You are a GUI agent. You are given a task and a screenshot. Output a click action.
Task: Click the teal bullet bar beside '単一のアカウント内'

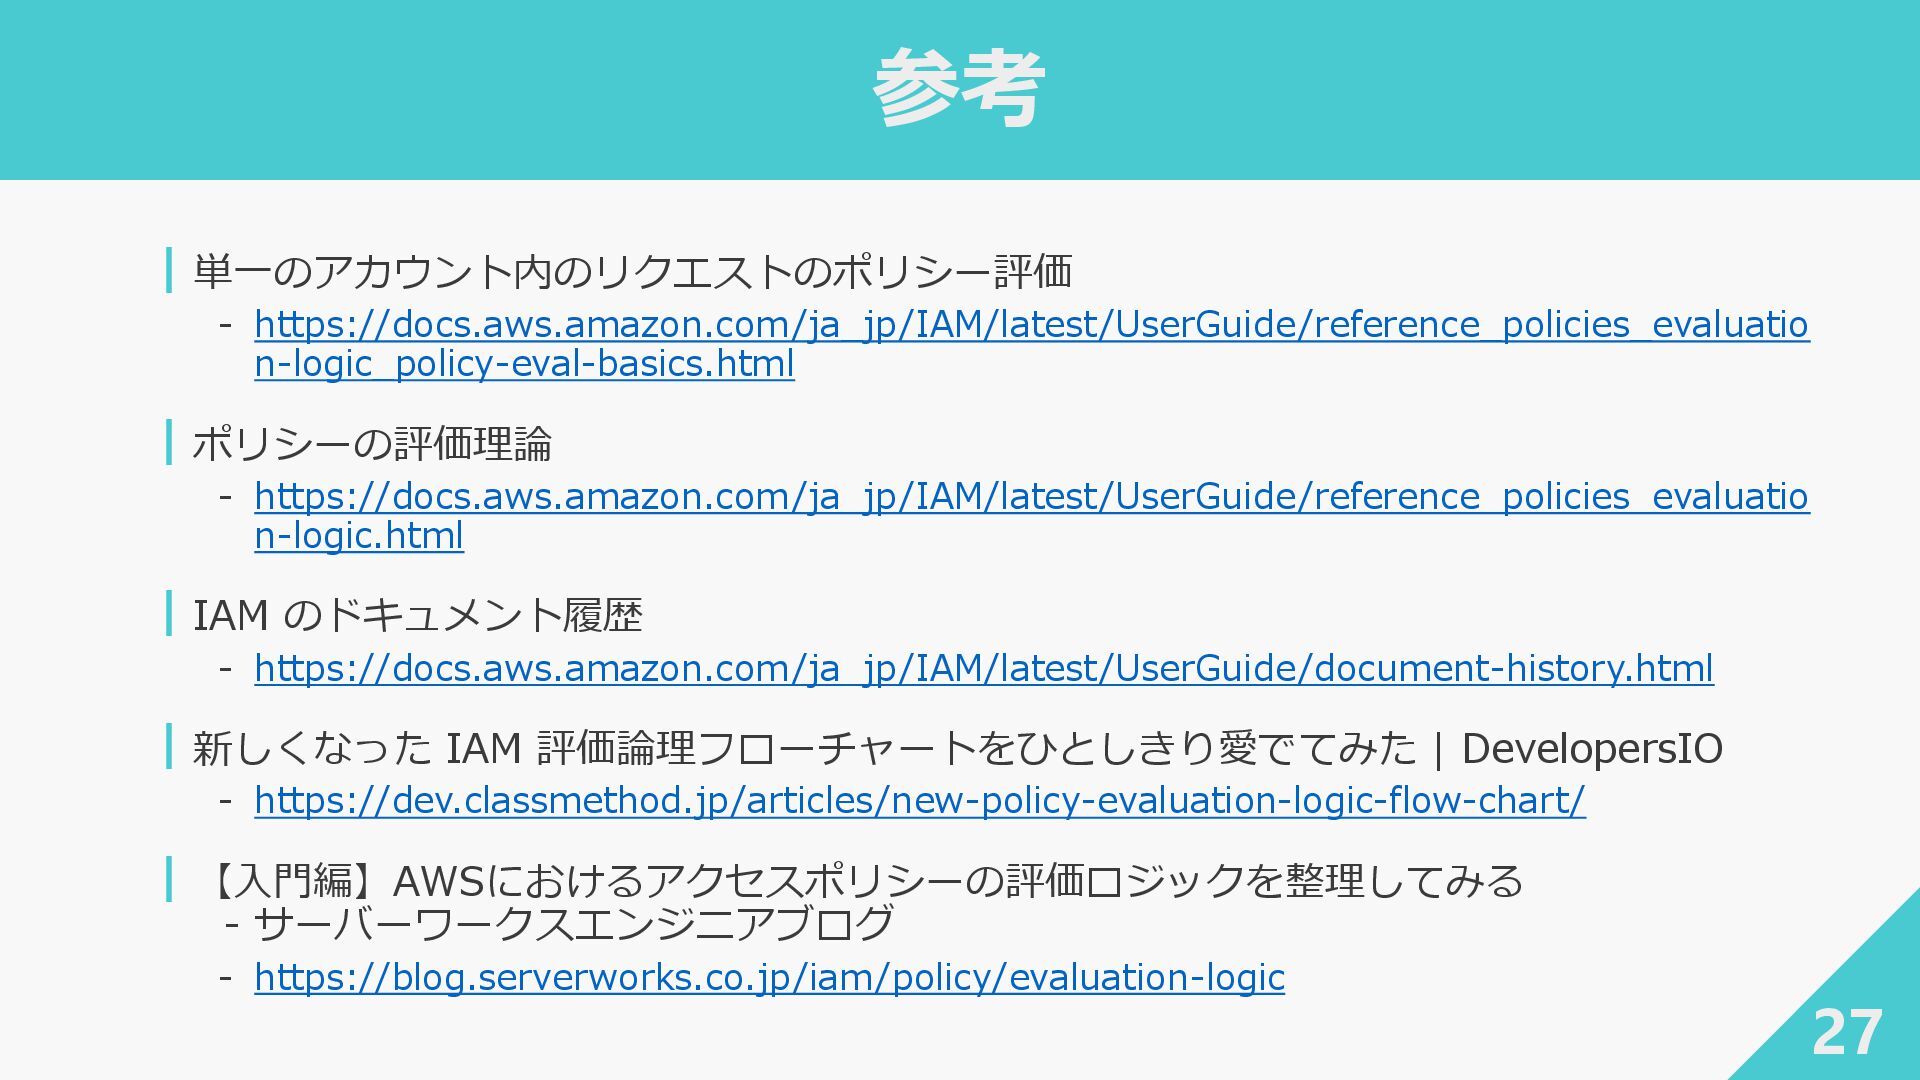[x=169, y=270]
